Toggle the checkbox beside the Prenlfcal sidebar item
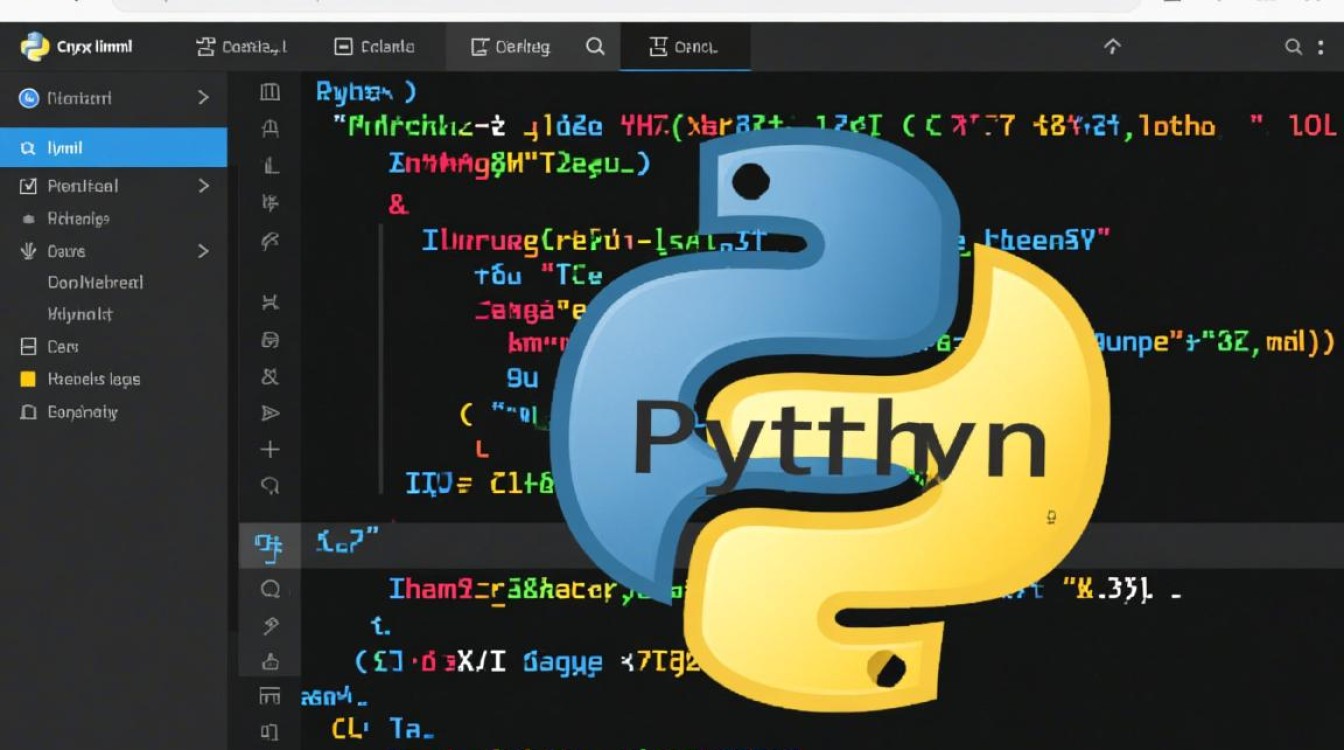 click(28, 186)
